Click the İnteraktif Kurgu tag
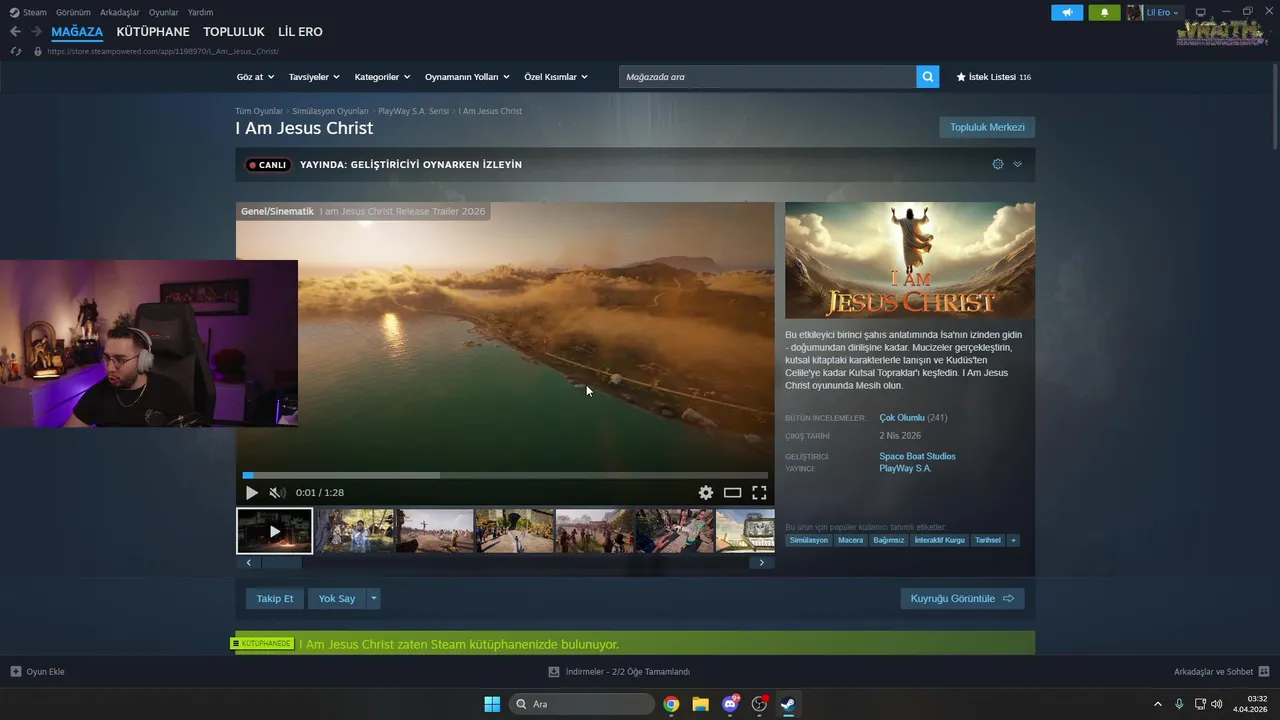Image resolution: width=1280 pixels, height=720 pixels. click(x=939, y=540)
